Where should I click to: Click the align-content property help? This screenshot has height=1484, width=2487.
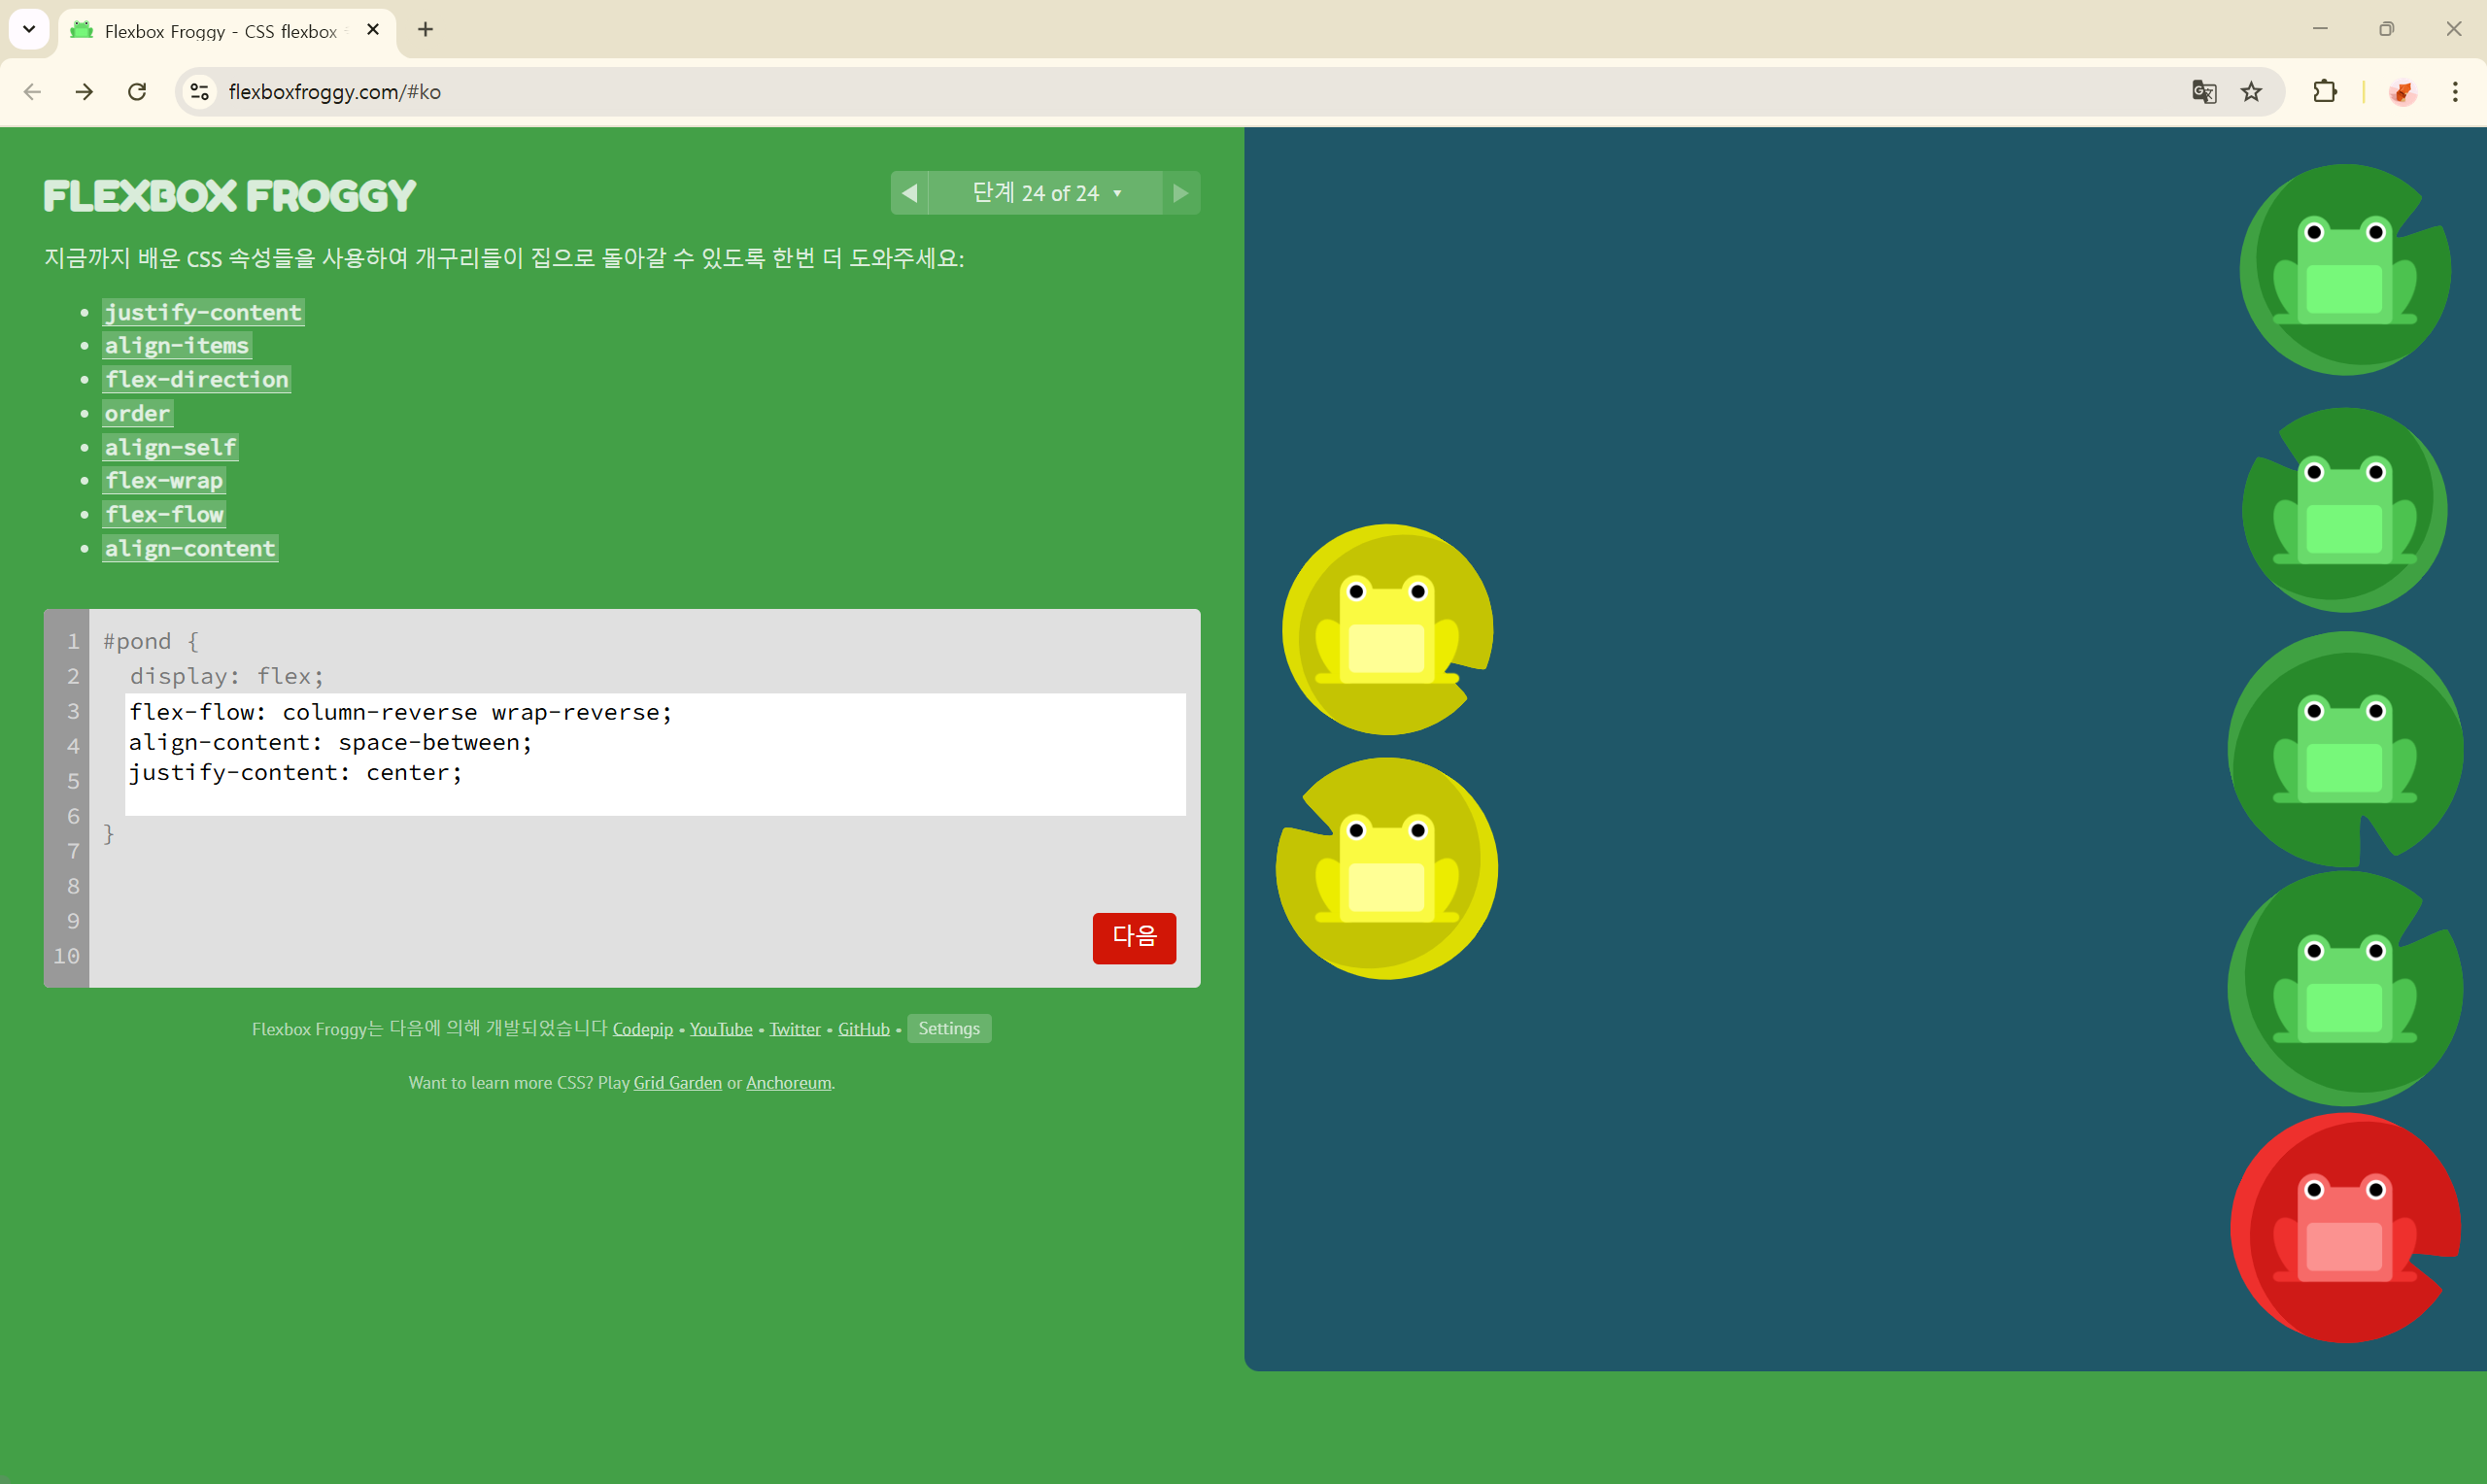point(190,548)
